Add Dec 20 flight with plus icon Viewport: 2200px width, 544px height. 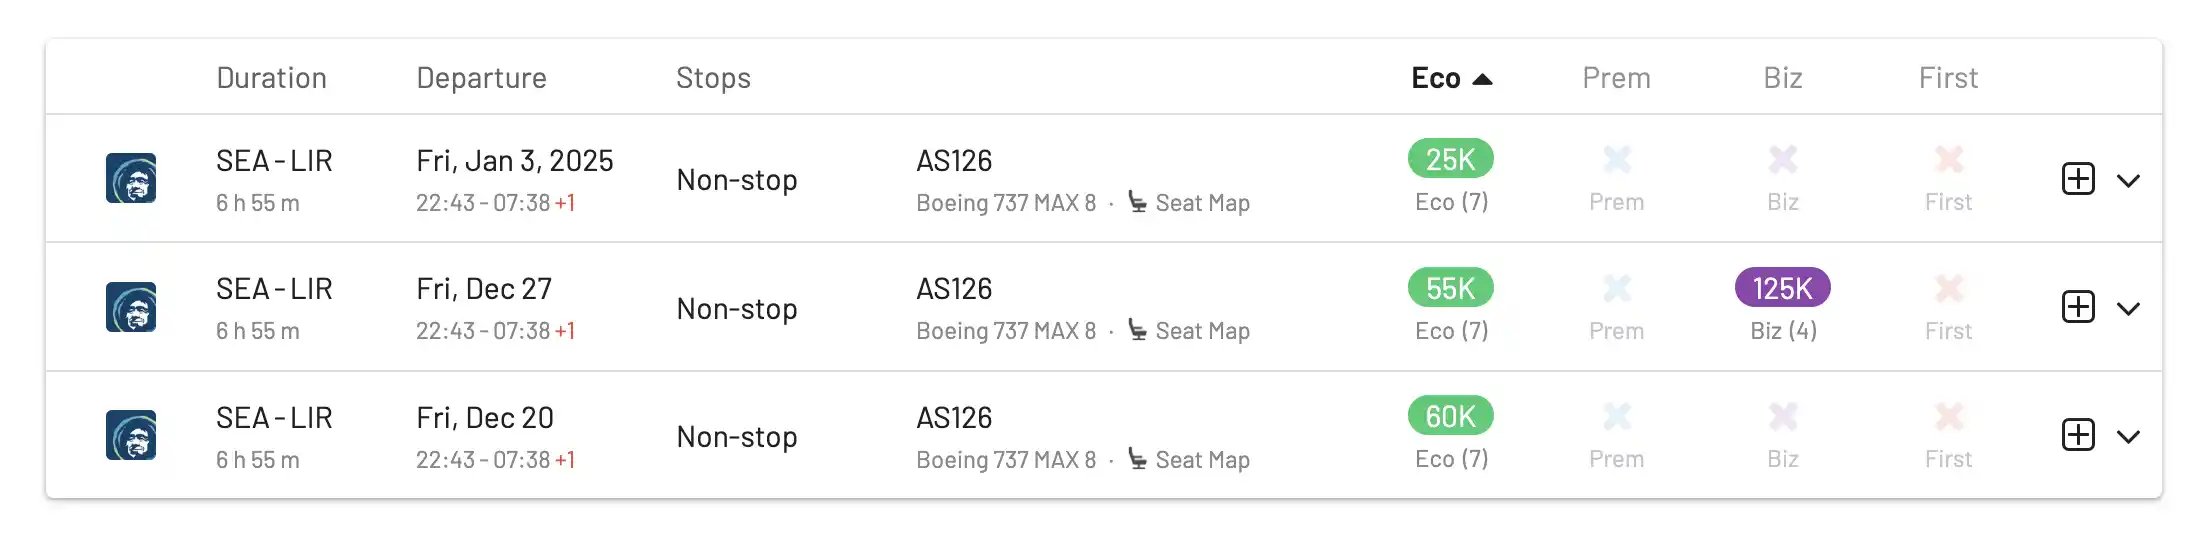2078,435
